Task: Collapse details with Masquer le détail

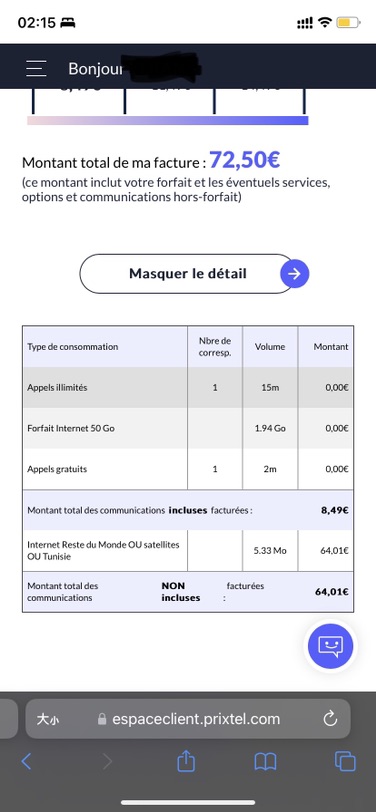Action: pos(187,273)
